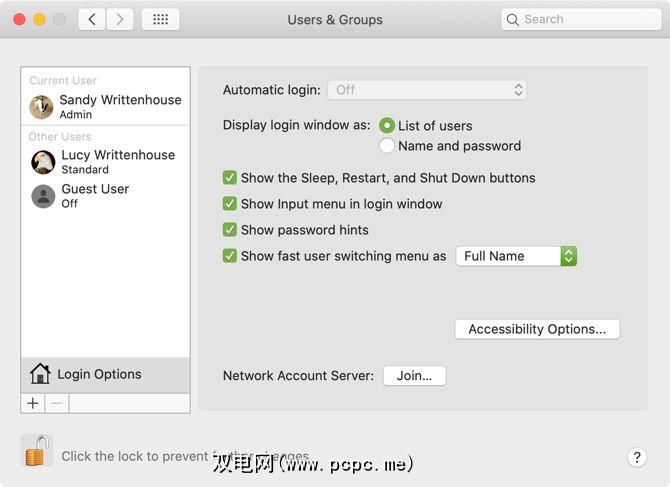Viewport: 670px width, 487px height.
Task: Select Guest User avatar icon
Action: coord(43,196)
